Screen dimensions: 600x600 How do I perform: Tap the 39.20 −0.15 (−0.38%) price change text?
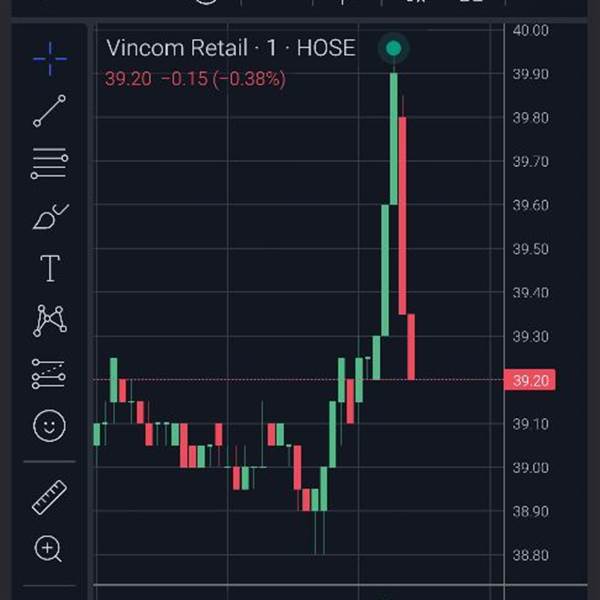(195, 79)
